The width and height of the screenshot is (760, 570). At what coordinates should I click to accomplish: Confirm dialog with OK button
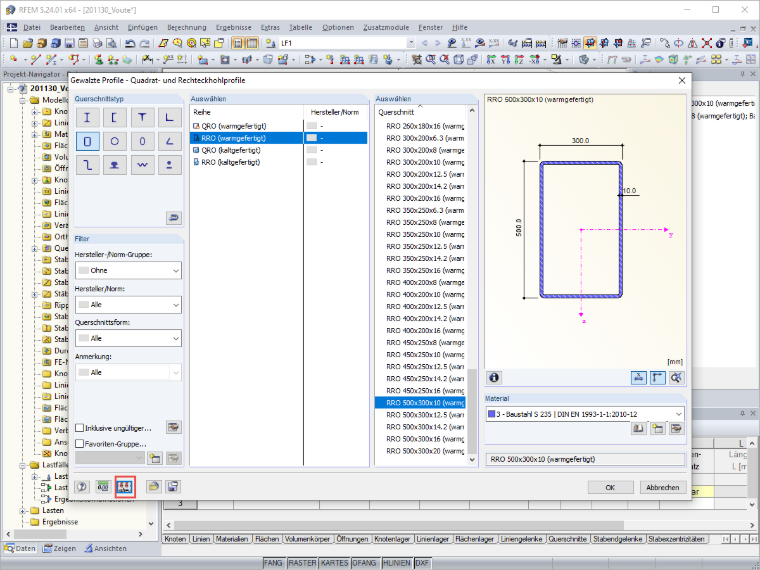[610, 487]
